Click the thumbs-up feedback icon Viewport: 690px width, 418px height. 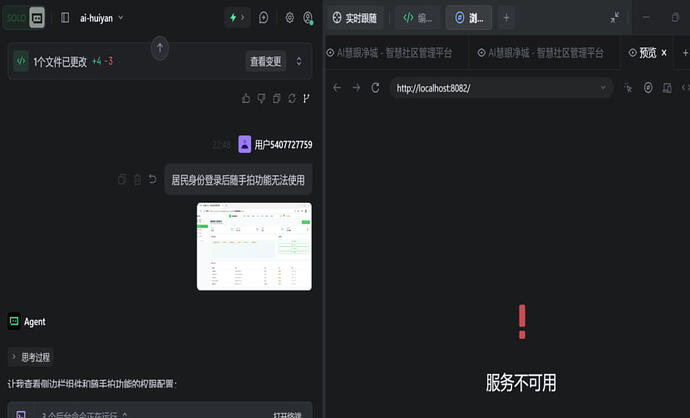tap(246, 99)
